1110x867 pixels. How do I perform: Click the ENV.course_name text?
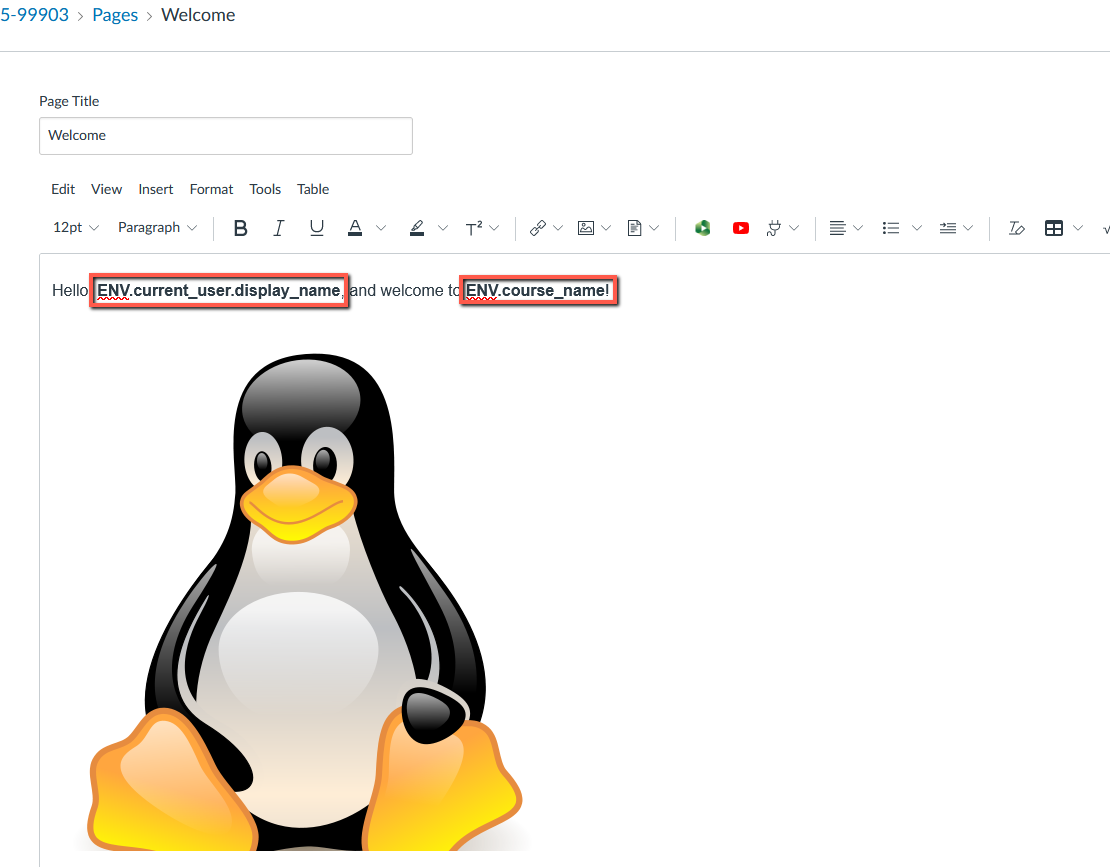pos(537,291)
